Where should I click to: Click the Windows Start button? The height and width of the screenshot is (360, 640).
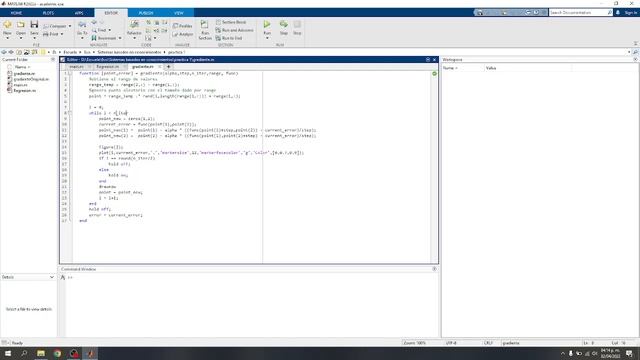(8, 353)
